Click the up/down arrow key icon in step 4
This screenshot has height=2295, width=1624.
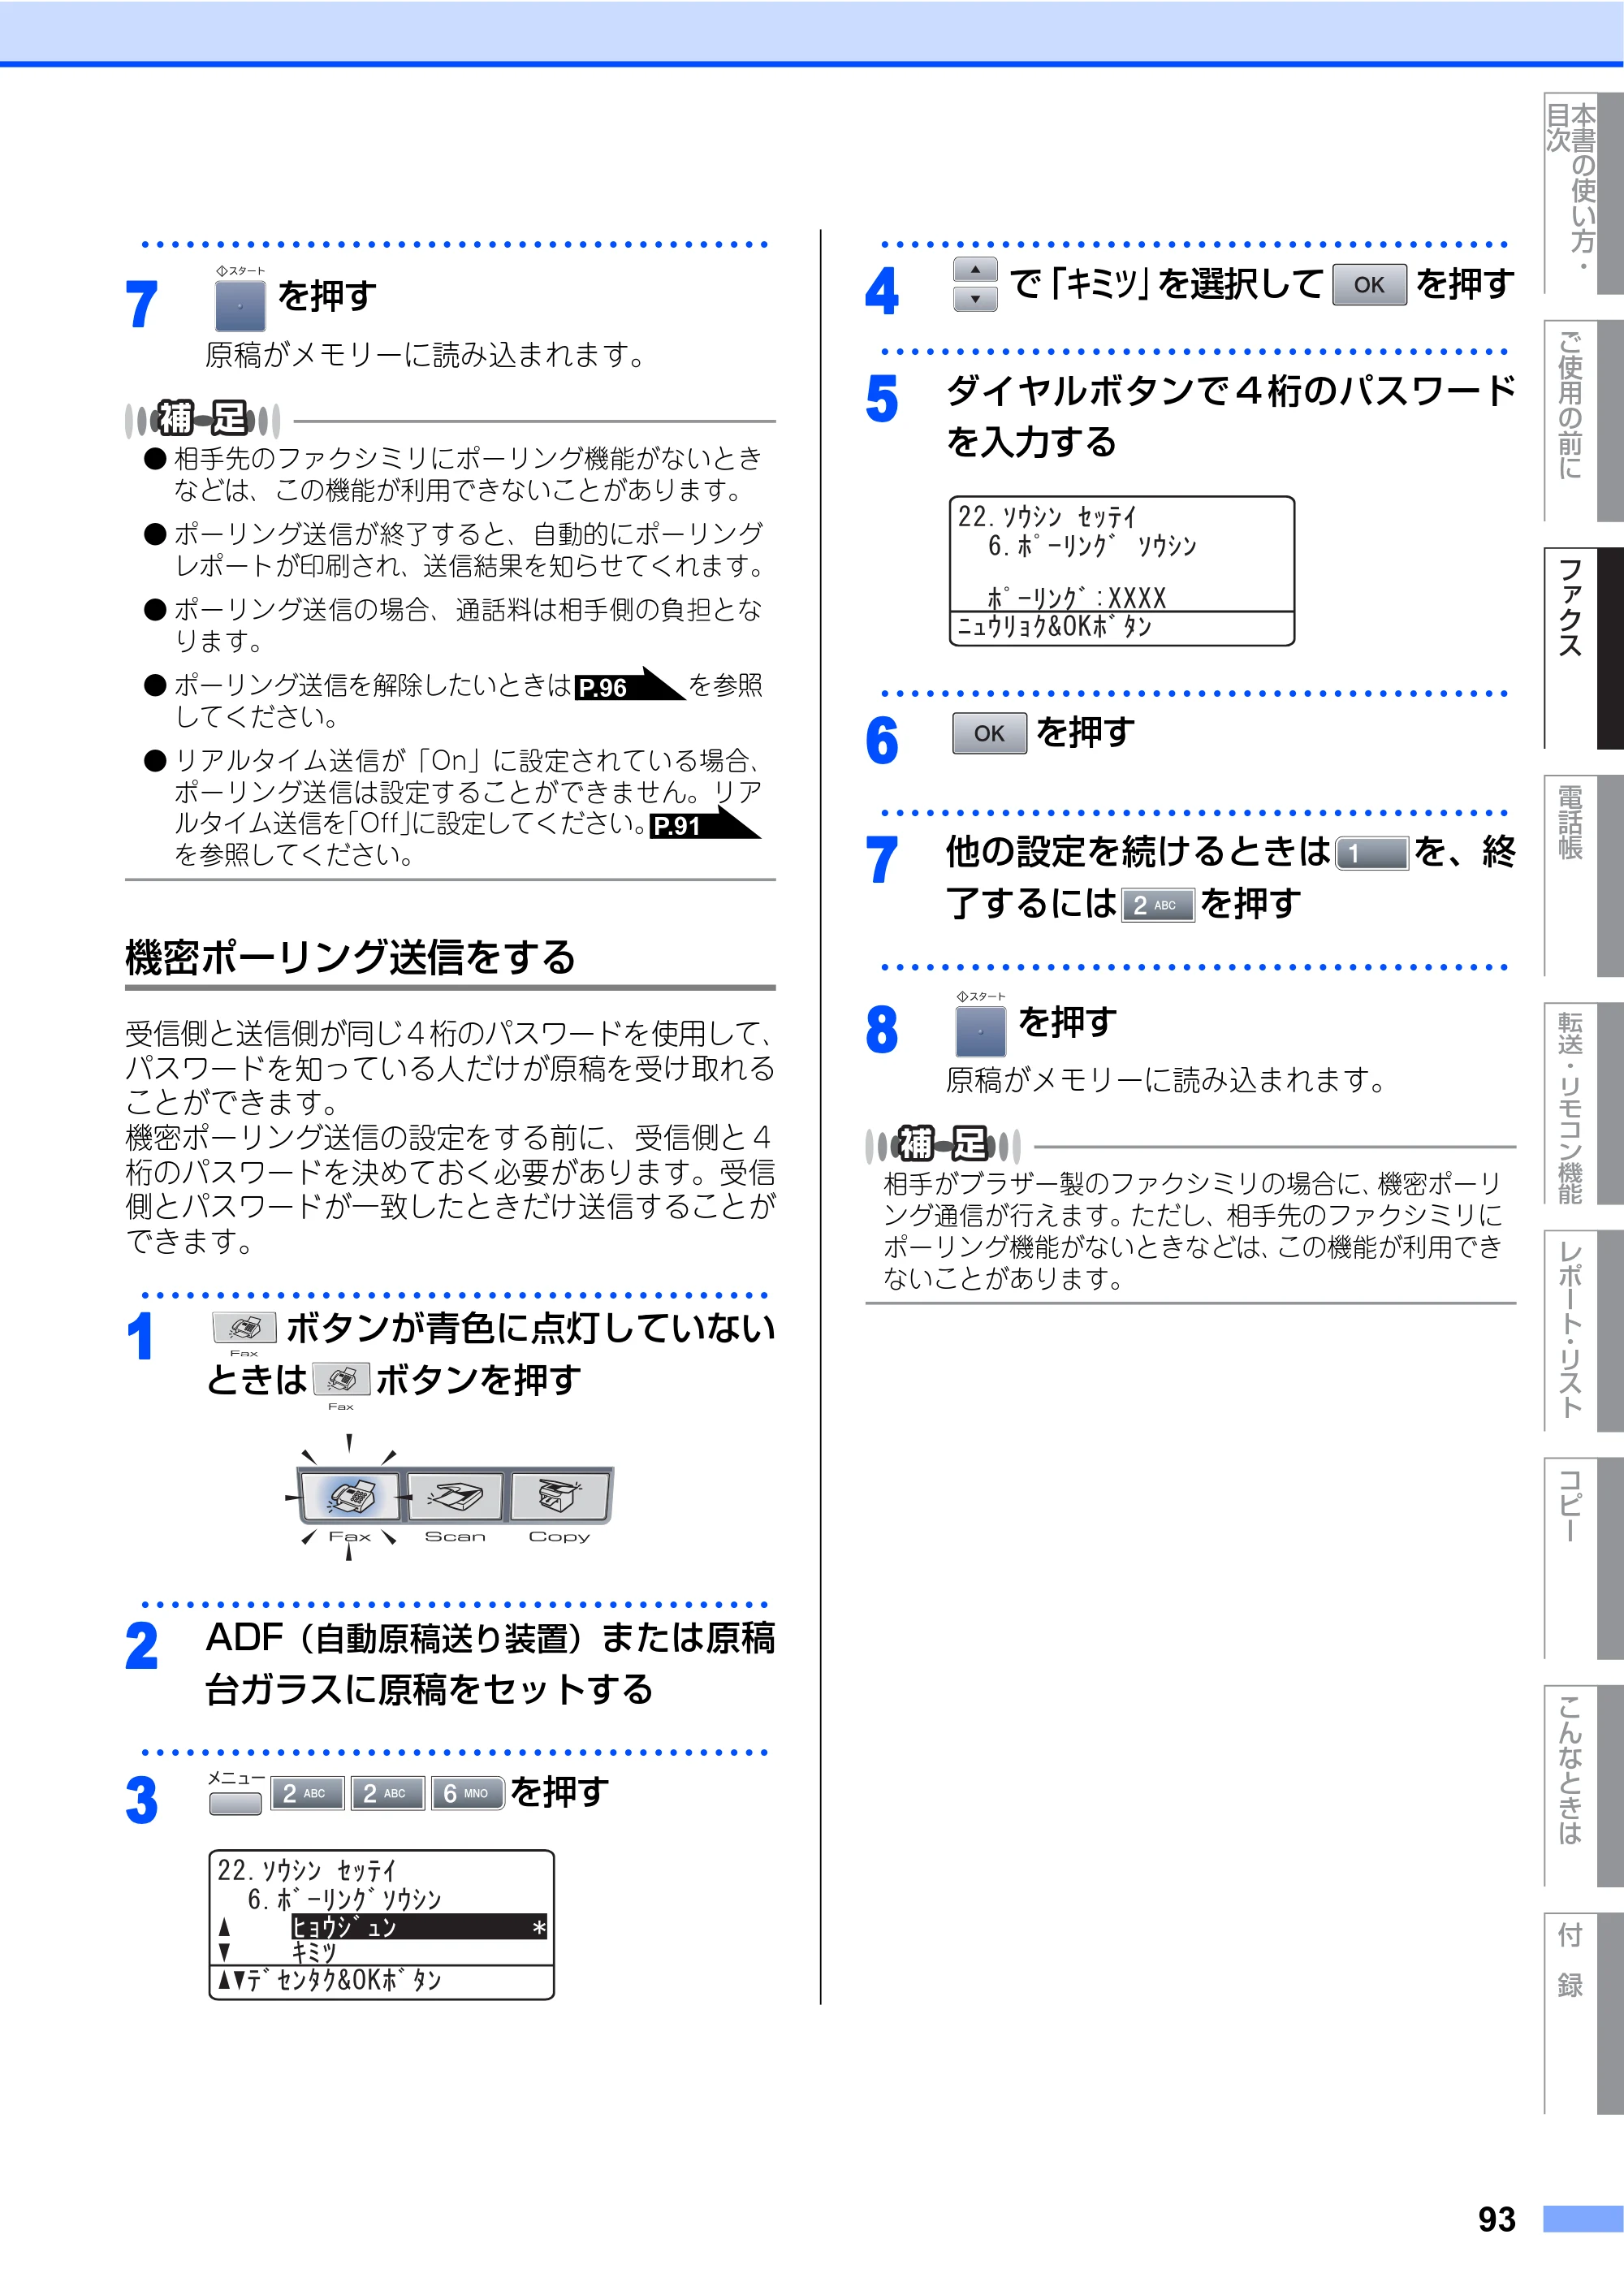pyautogui.click(x=975, y=284)
